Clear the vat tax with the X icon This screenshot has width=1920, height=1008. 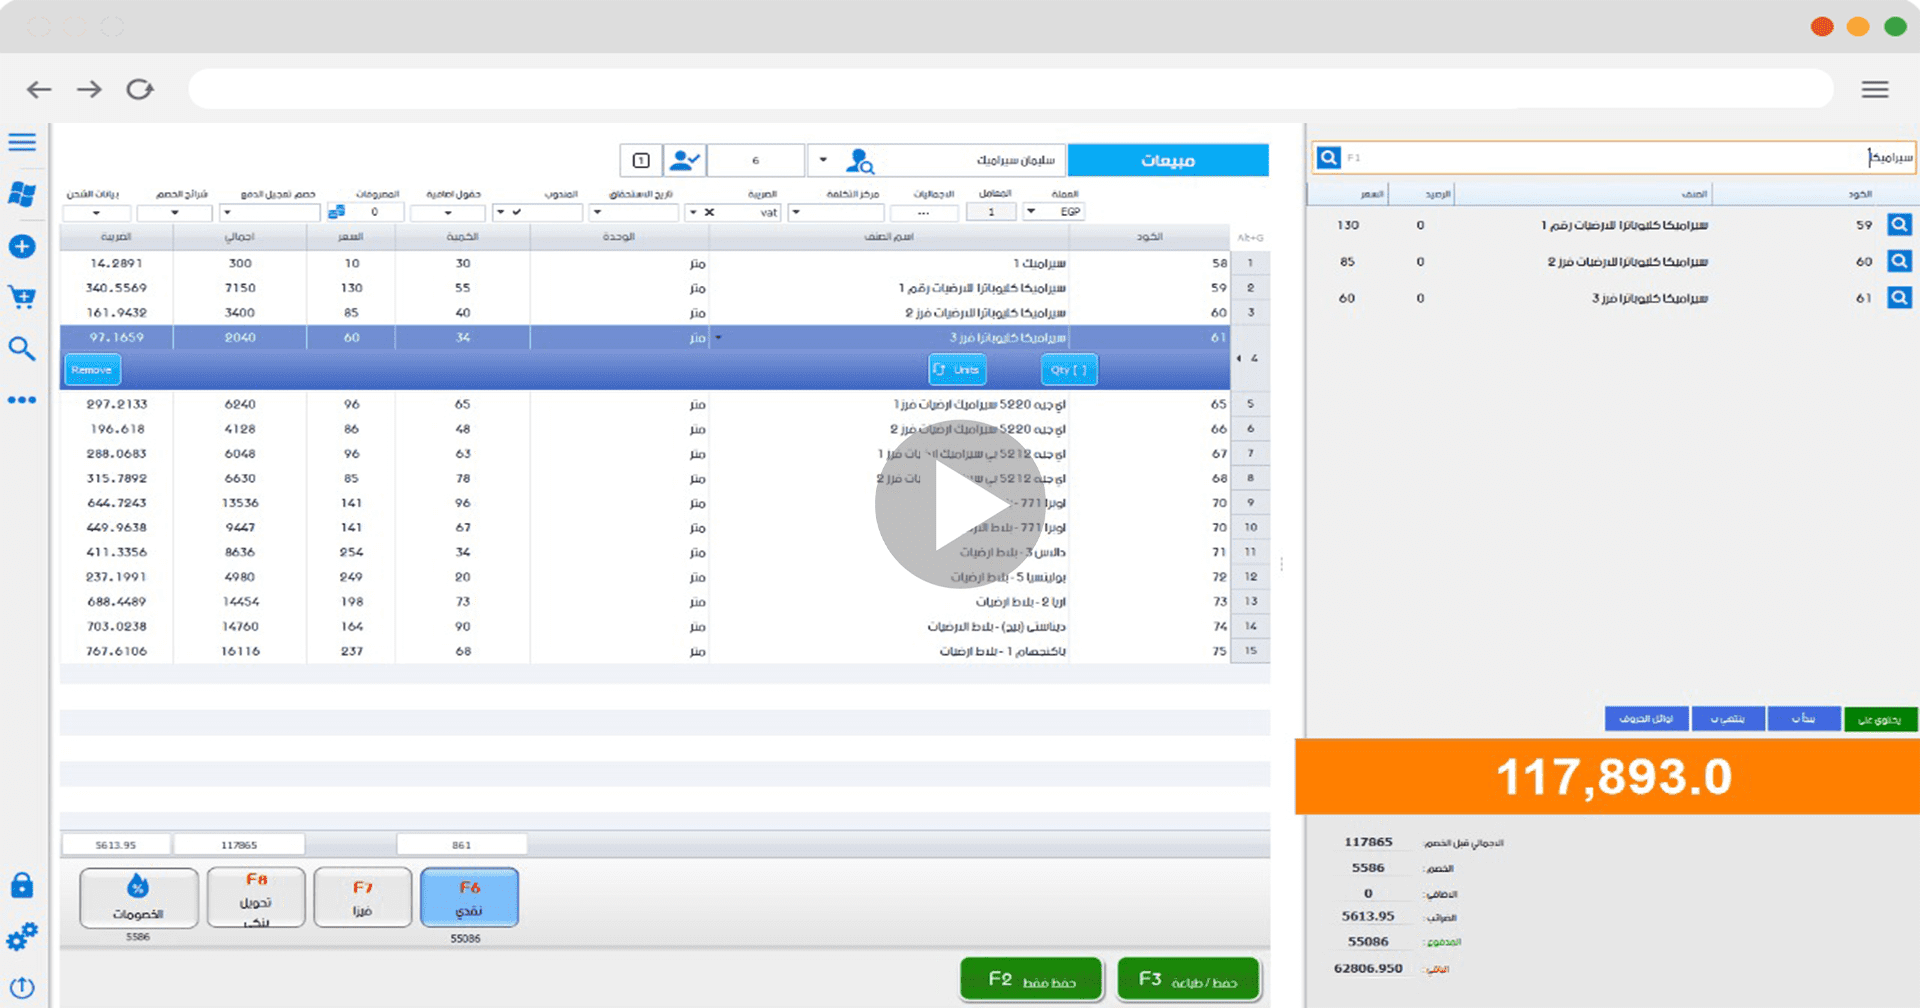[x=709, y=212]
